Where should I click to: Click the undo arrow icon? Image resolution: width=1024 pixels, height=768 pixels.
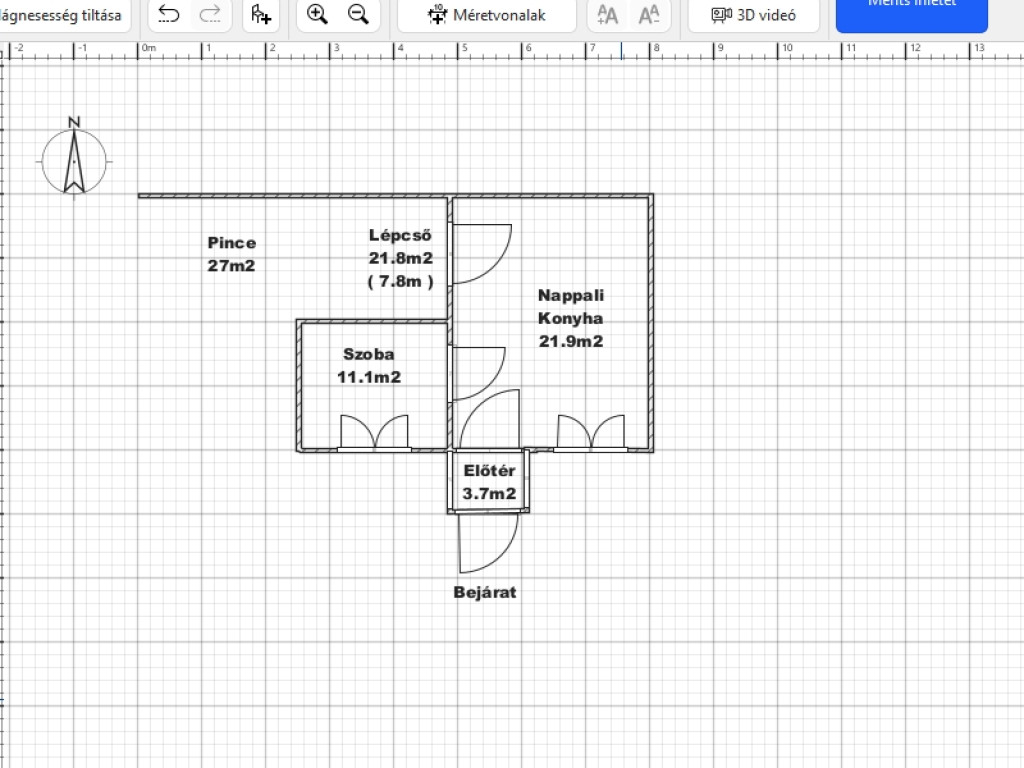pyautogui.click(x=169, y=14)
